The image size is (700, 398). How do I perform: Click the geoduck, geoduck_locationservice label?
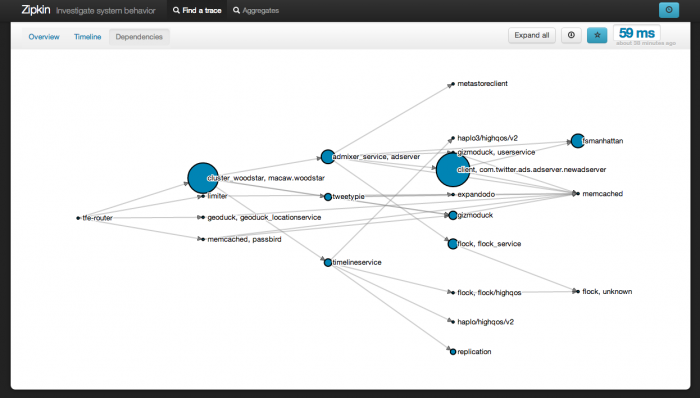(264, 217)
